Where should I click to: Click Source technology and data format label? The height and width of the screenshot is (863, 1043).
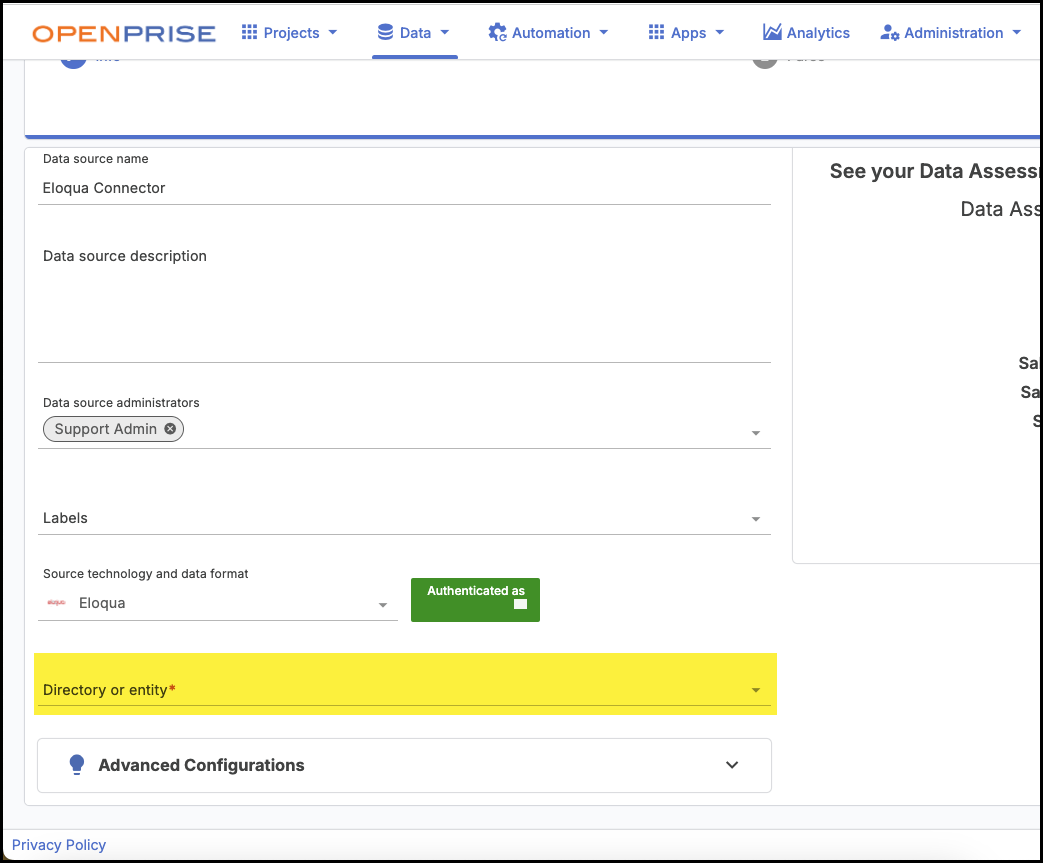click(146, 574)
